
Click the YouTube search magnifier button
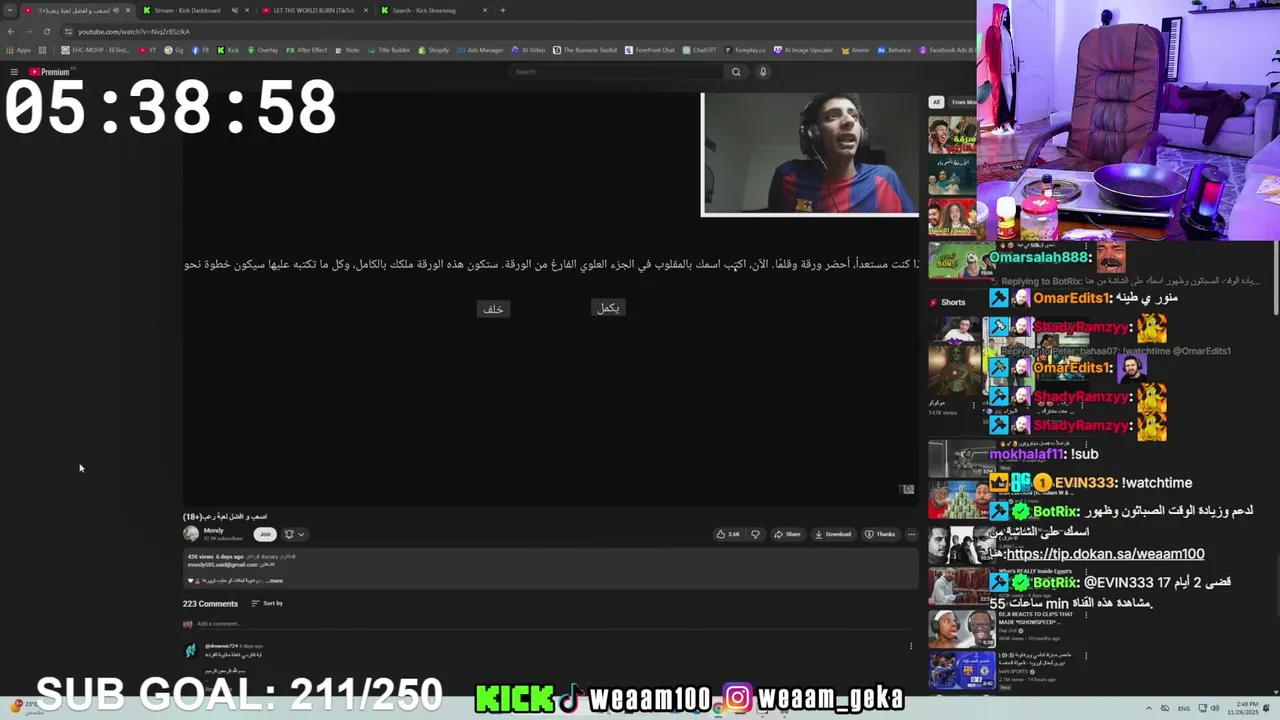(736, 72)
